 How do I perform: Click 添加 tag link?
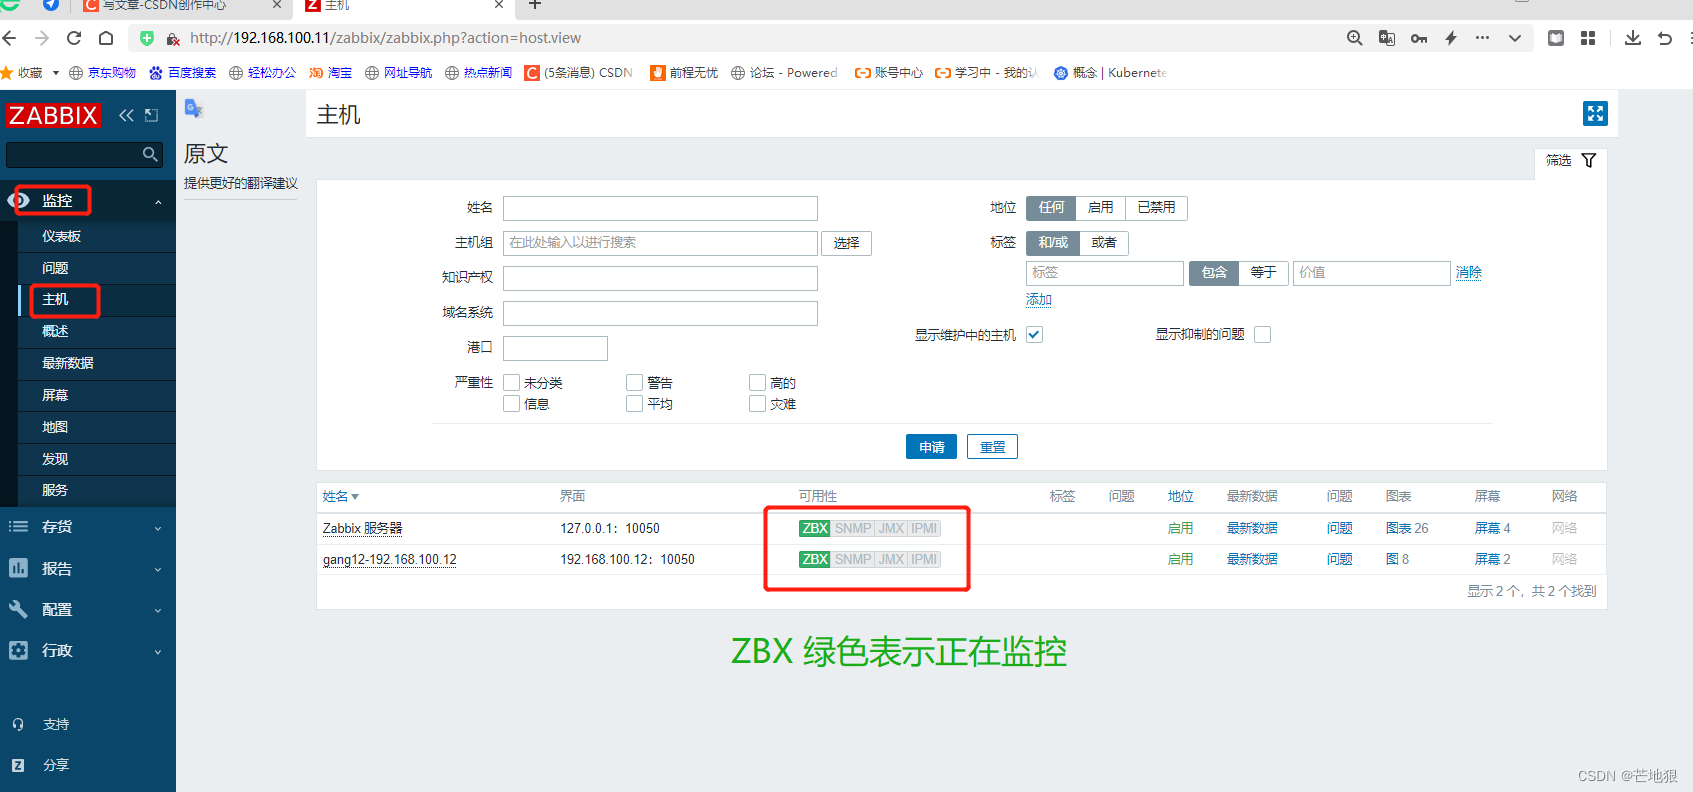point(1038,299)
